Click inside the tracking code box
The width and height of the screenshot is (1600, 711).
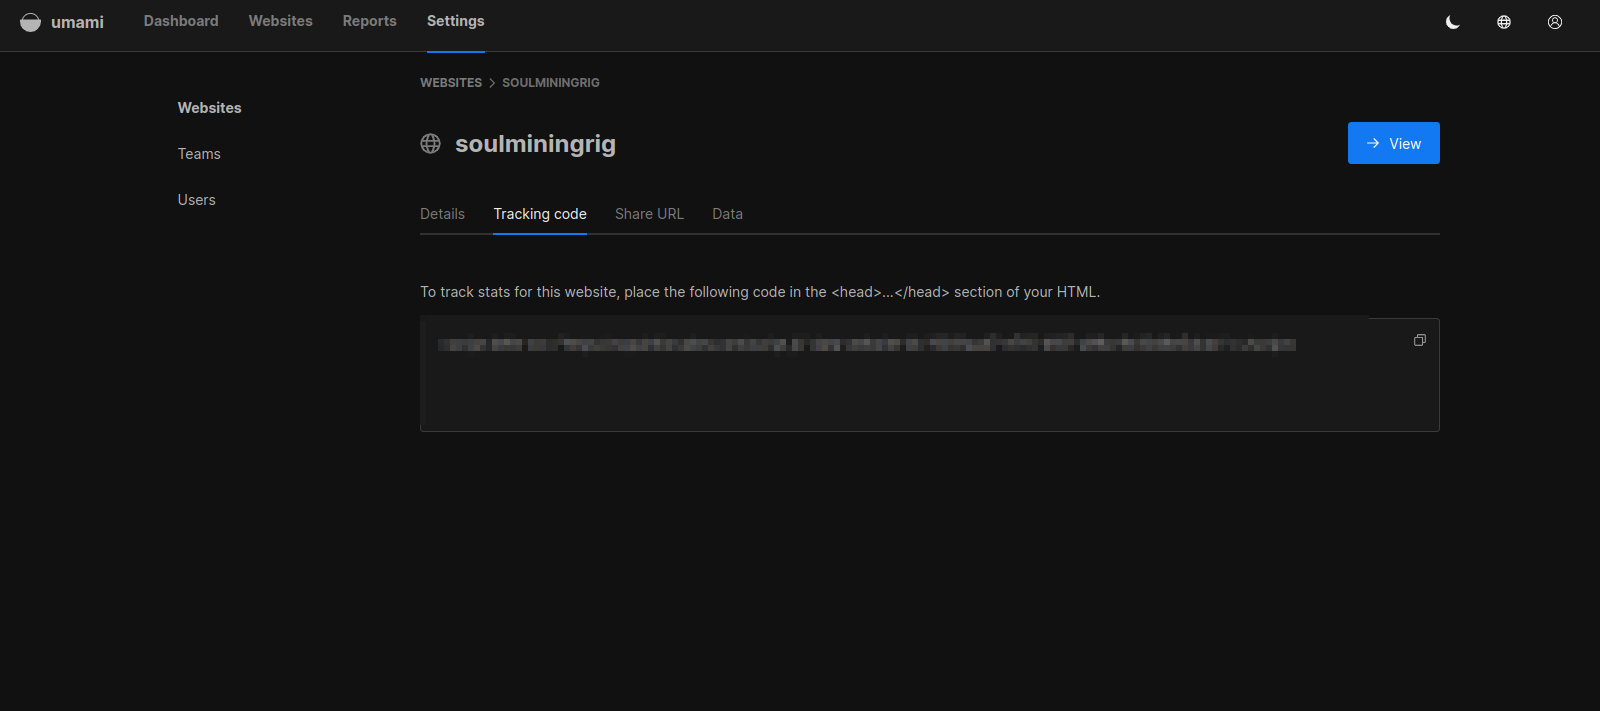tap(930, 375)
